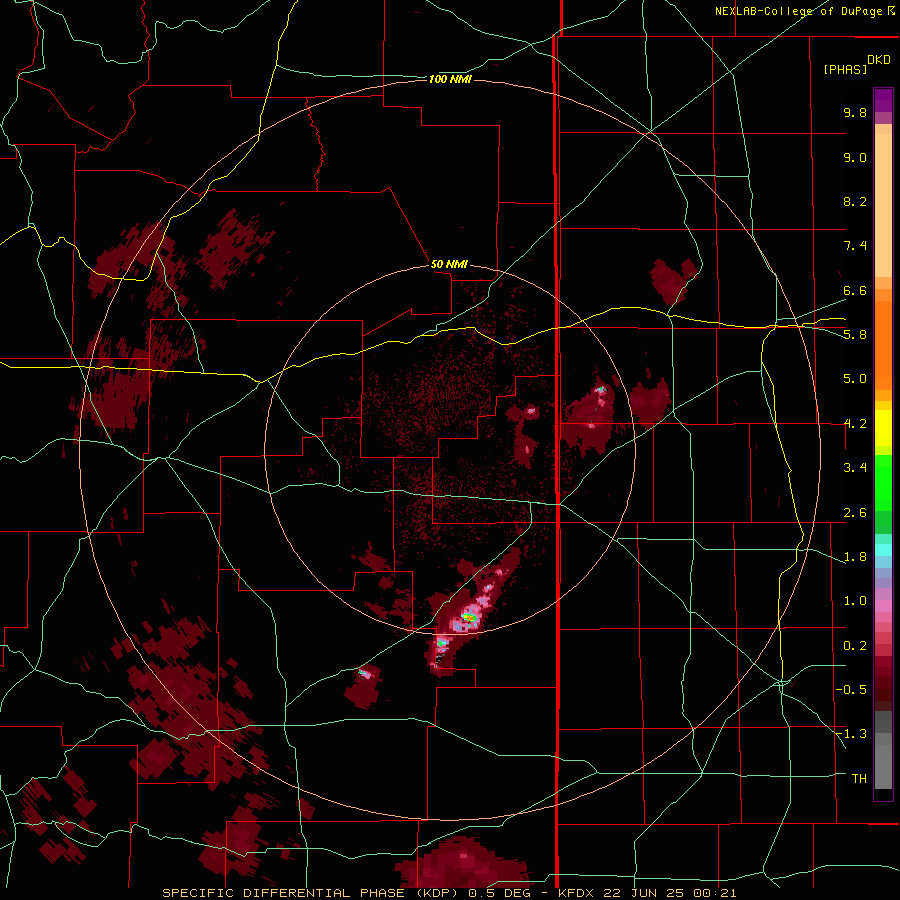Click the 5.0 scale value
This screenshot has height=900, width=900.
[x=855, y=379]
